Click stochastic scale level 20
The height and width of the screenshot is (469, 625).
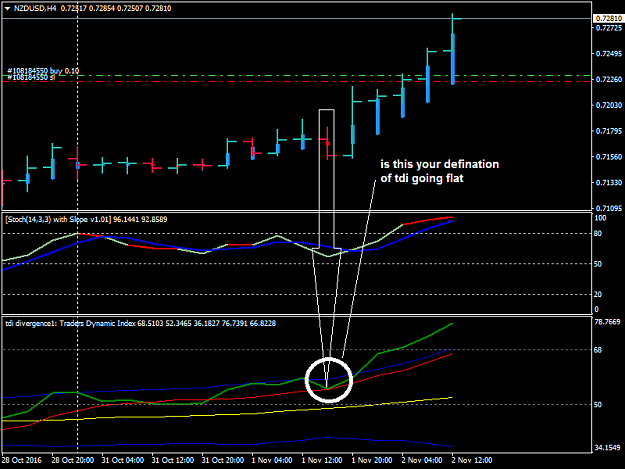[598, 294]
